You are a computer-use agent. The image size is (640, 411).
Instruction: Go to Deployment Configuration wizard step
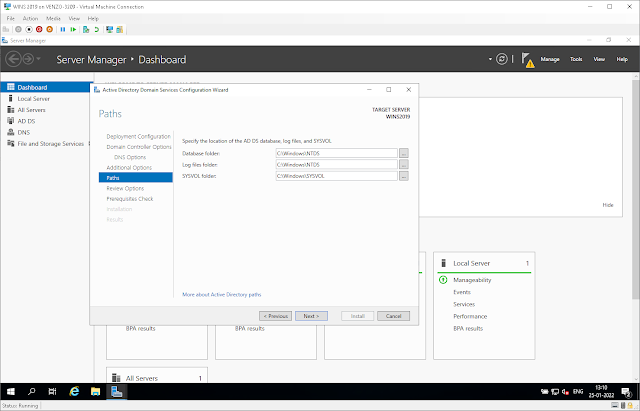(x=138, y=136)
